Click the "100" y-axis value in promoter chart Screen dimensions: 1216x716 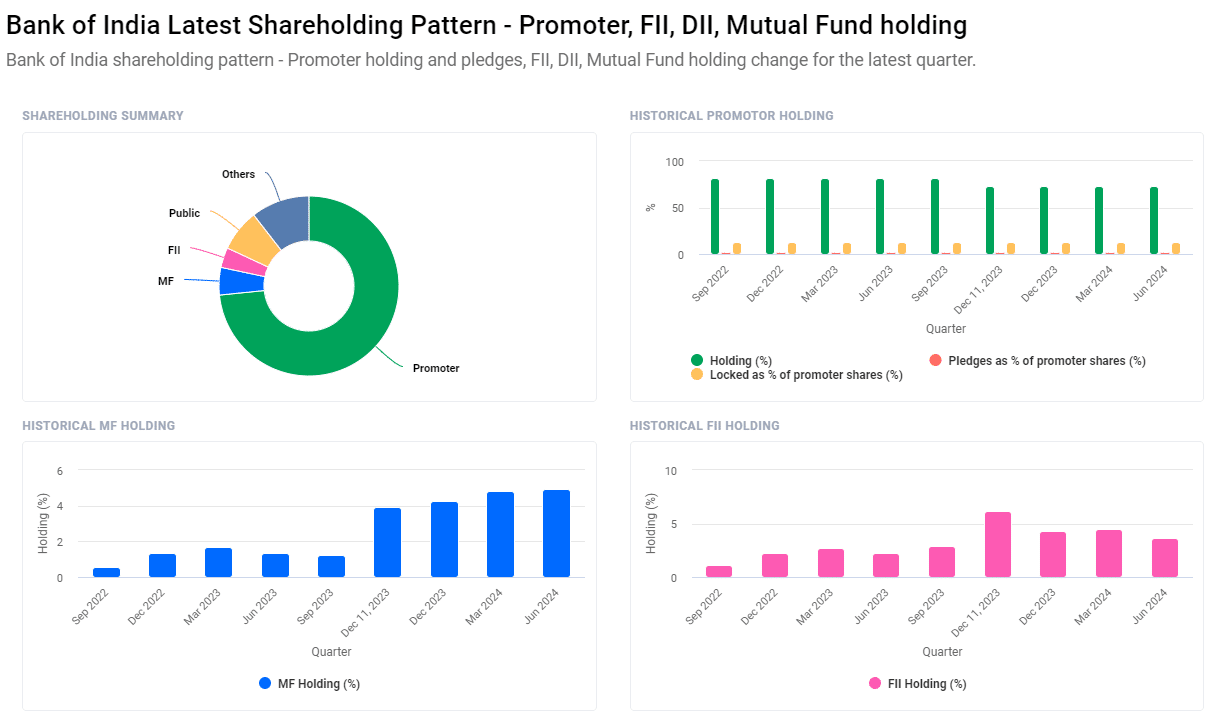(x=675, y=162)
